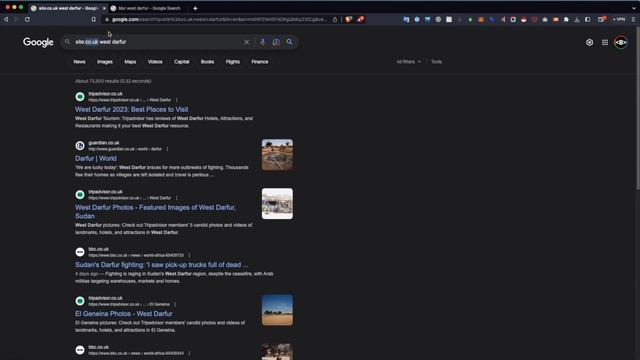Filter results by Finance
The height and width of the screenshot is (360, 640).
tap(260, 62)
